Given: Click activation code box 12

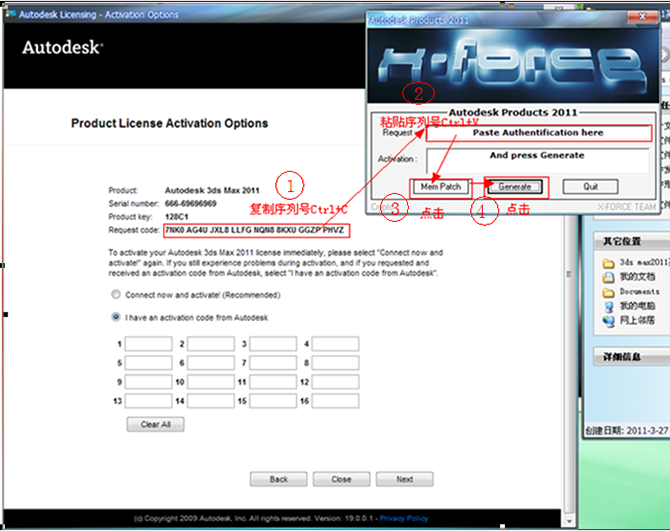Looking at the screenshot, I should (x=335, y=381).
